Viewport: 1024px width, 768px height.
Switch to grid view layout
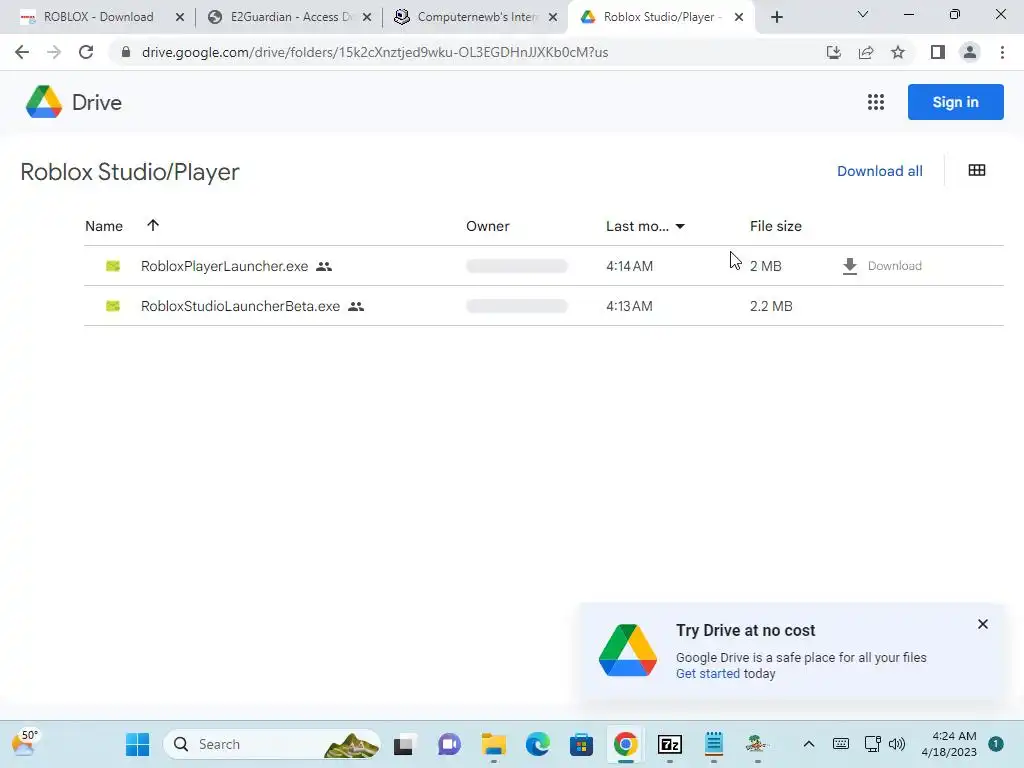click(977, 170)
